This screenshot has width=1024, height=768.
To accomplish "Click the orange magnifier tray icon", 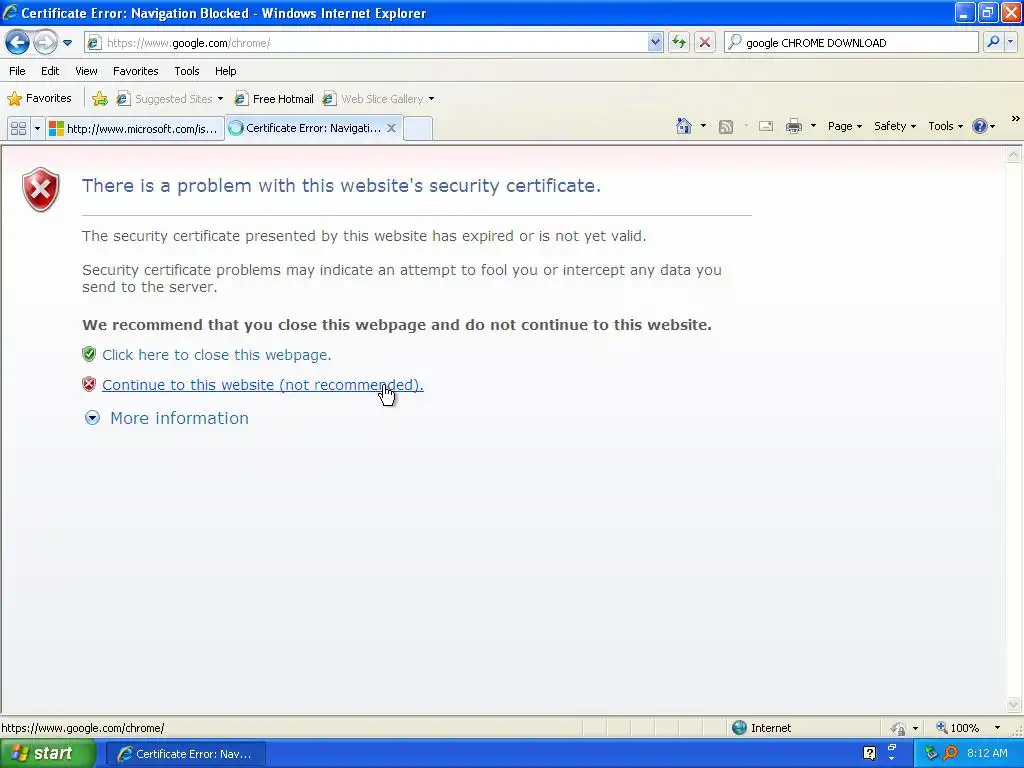I will click(951, 754).
